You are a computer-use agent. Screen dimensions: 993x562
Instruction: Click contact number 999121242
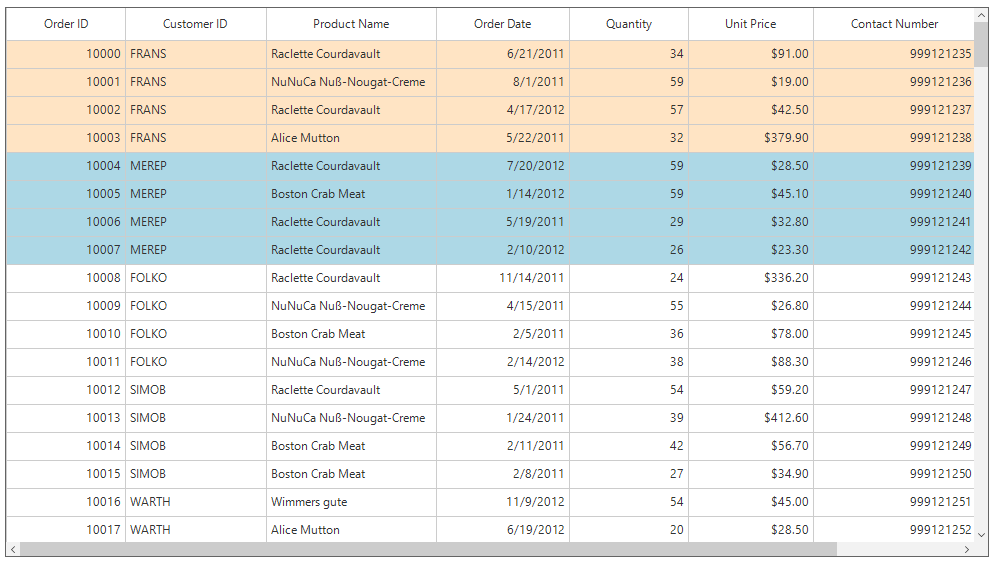(894, 250)
